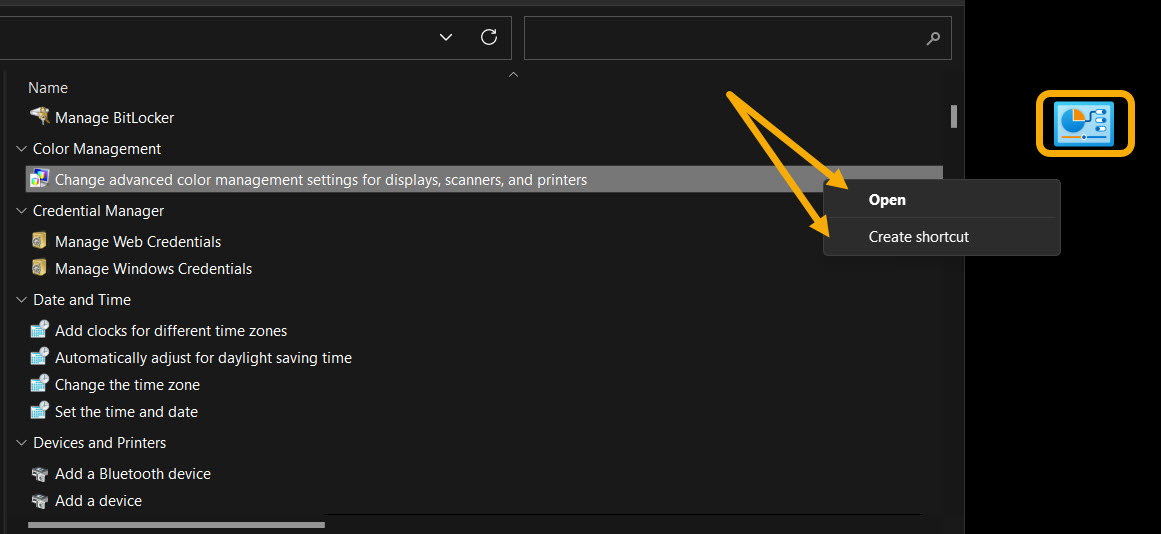
Task: Click the Manage BitLocker icon
Action: pyautogui.click(x=39, y=117)
